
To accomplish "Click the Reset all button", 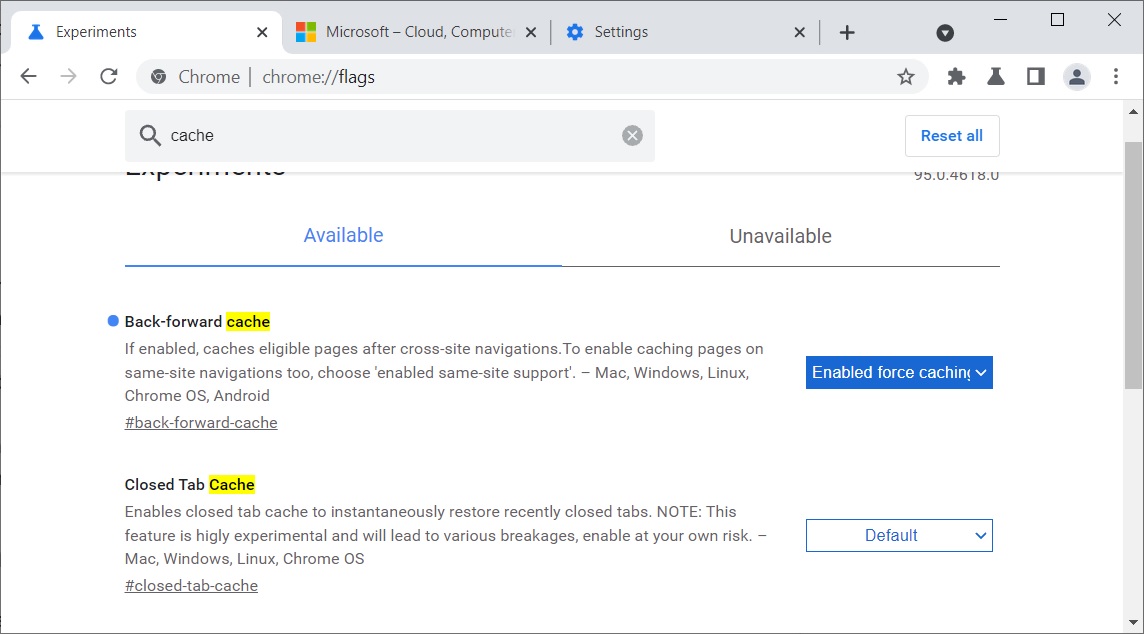I will pos(951,136).
